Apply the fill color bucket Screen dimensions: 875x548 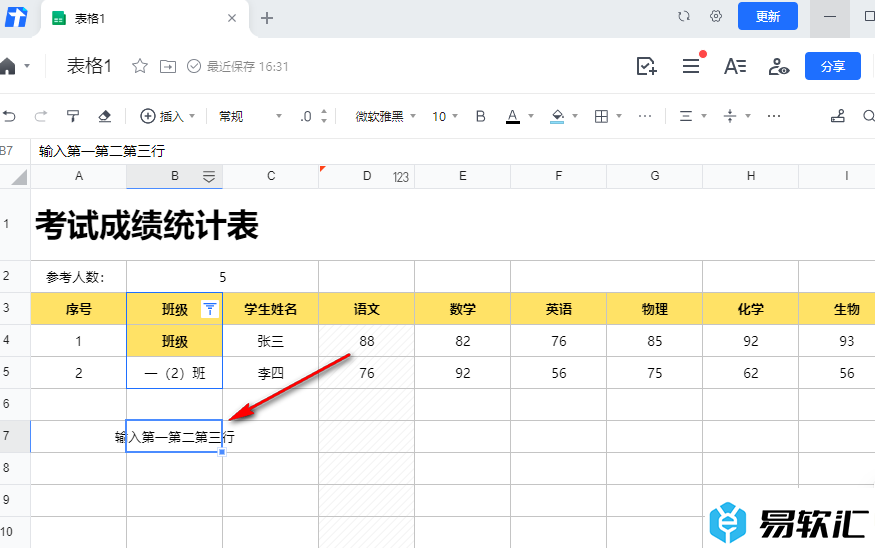pyautogui.click(x=557, y=116)
